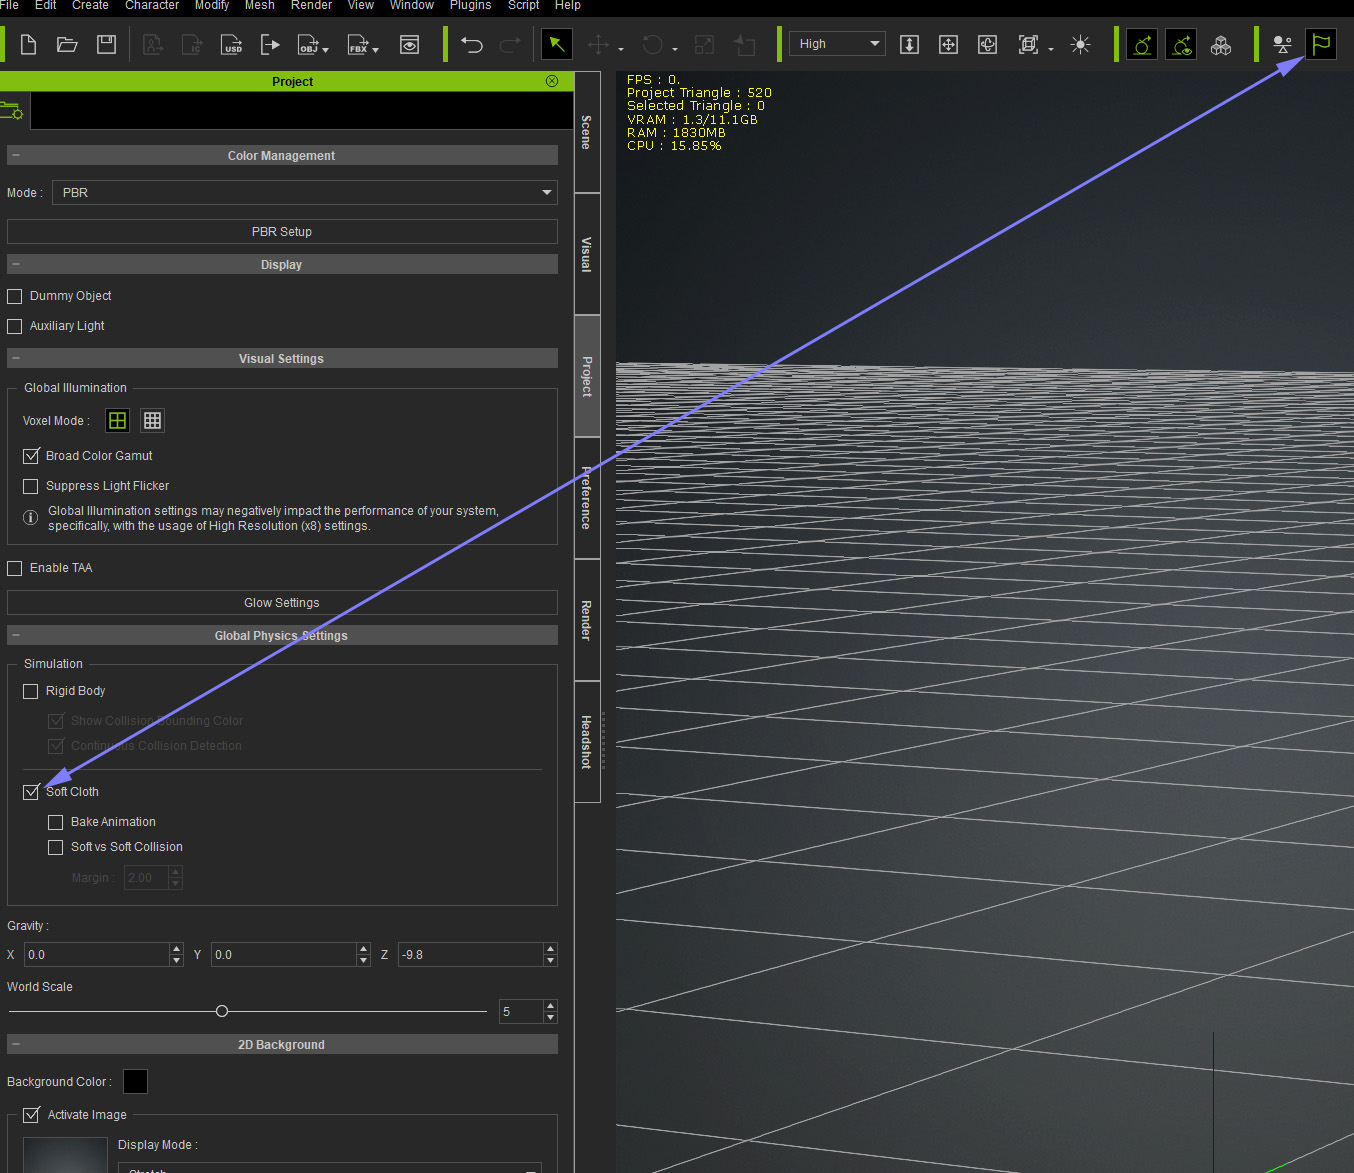This screenshot has width=1354, height=1173.
Task: Select the Rotate tool icon
Action: pyautogui.click(x=652, y=45)
